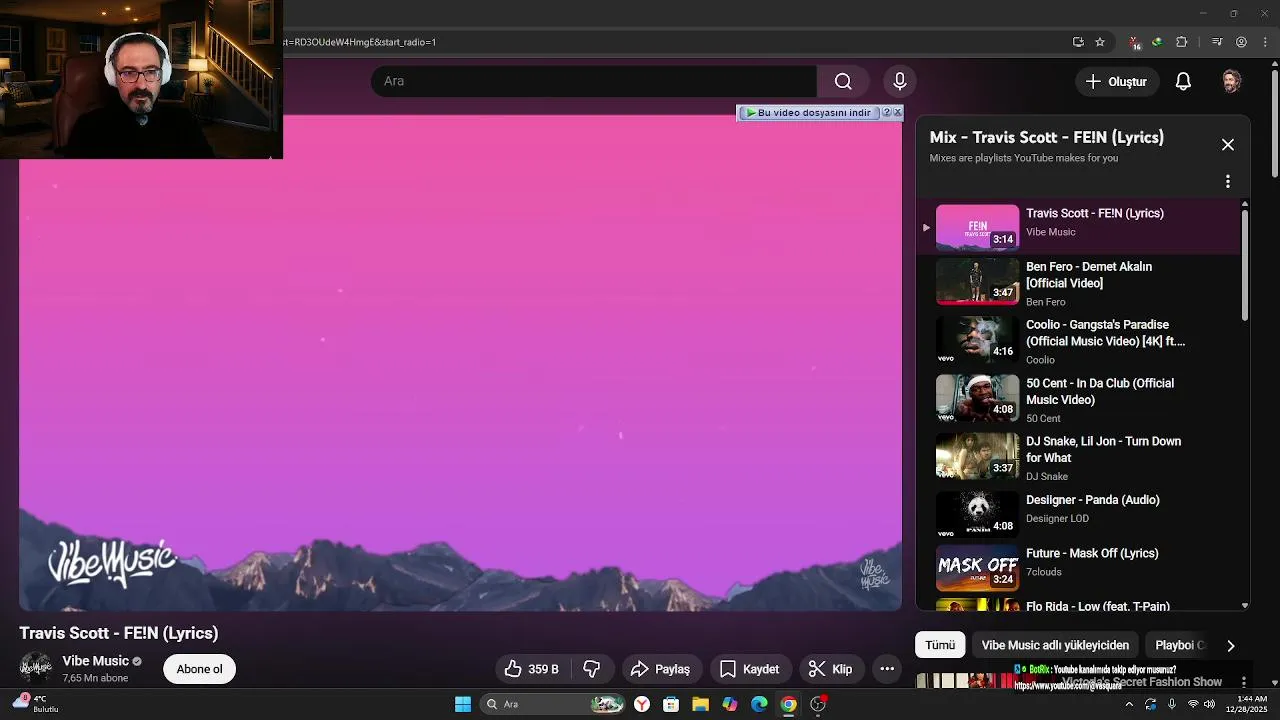Open Copilot app from the taskbar
Viewport: 1280px width, 720px height.
click(730, 704)
